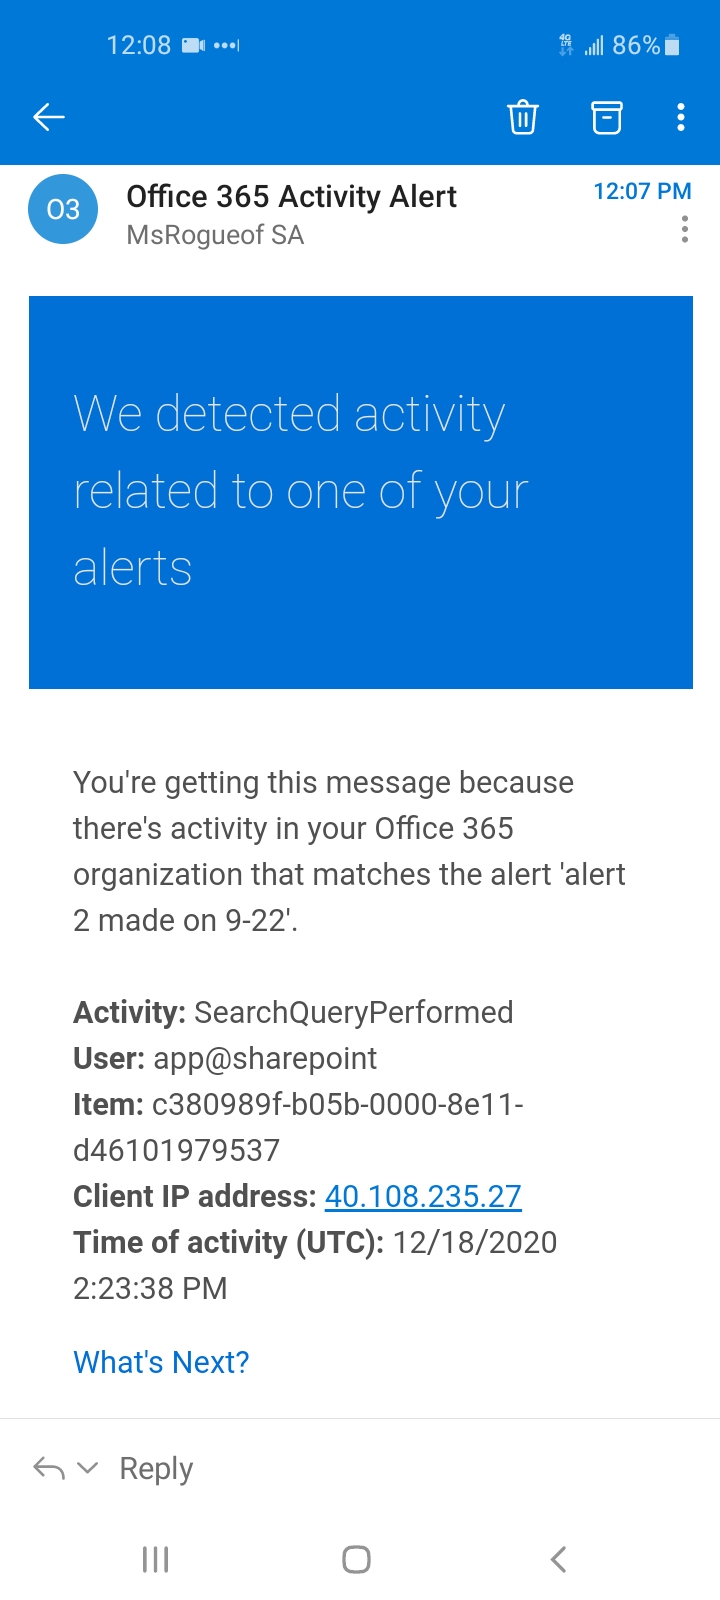Tap the reply arrow icon
Screen dimensions: 720x1600
pos(49,1468)
